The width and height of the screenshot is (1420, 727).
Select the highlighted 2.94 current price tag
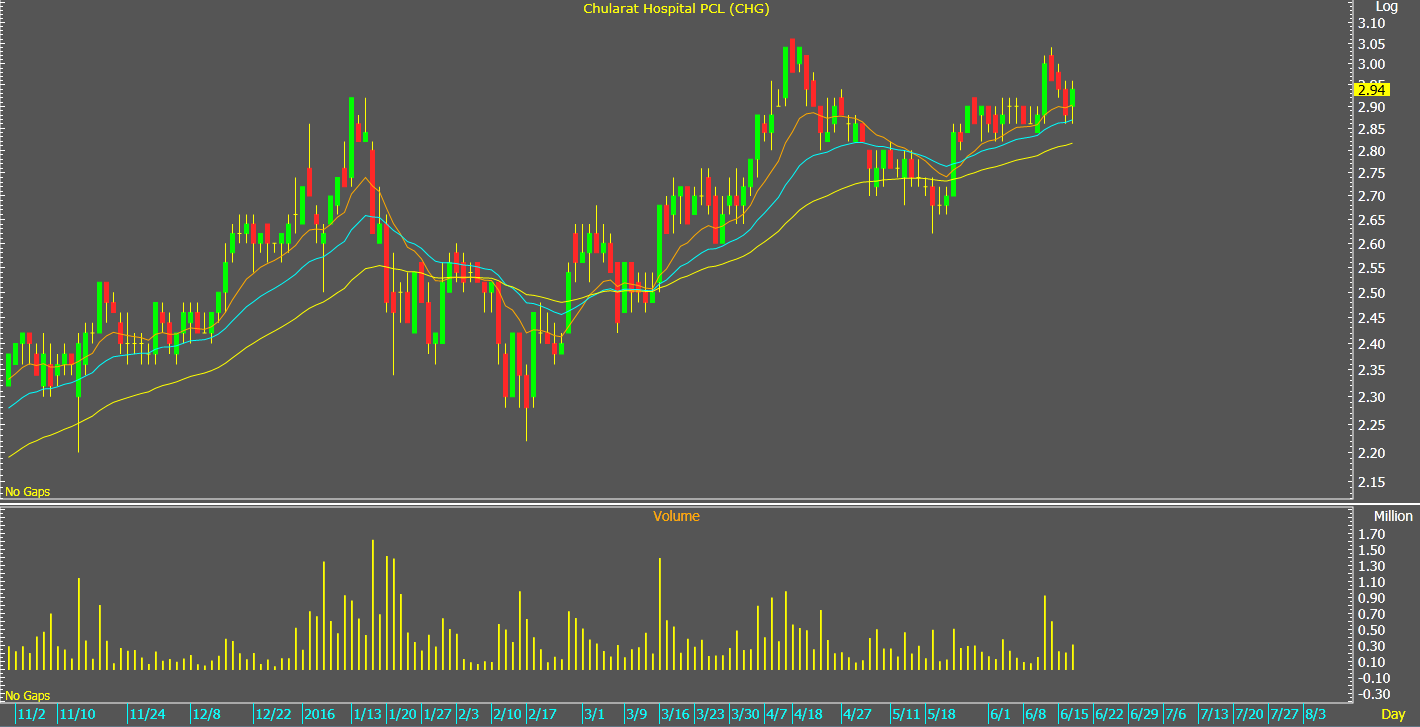[1370, 89]
